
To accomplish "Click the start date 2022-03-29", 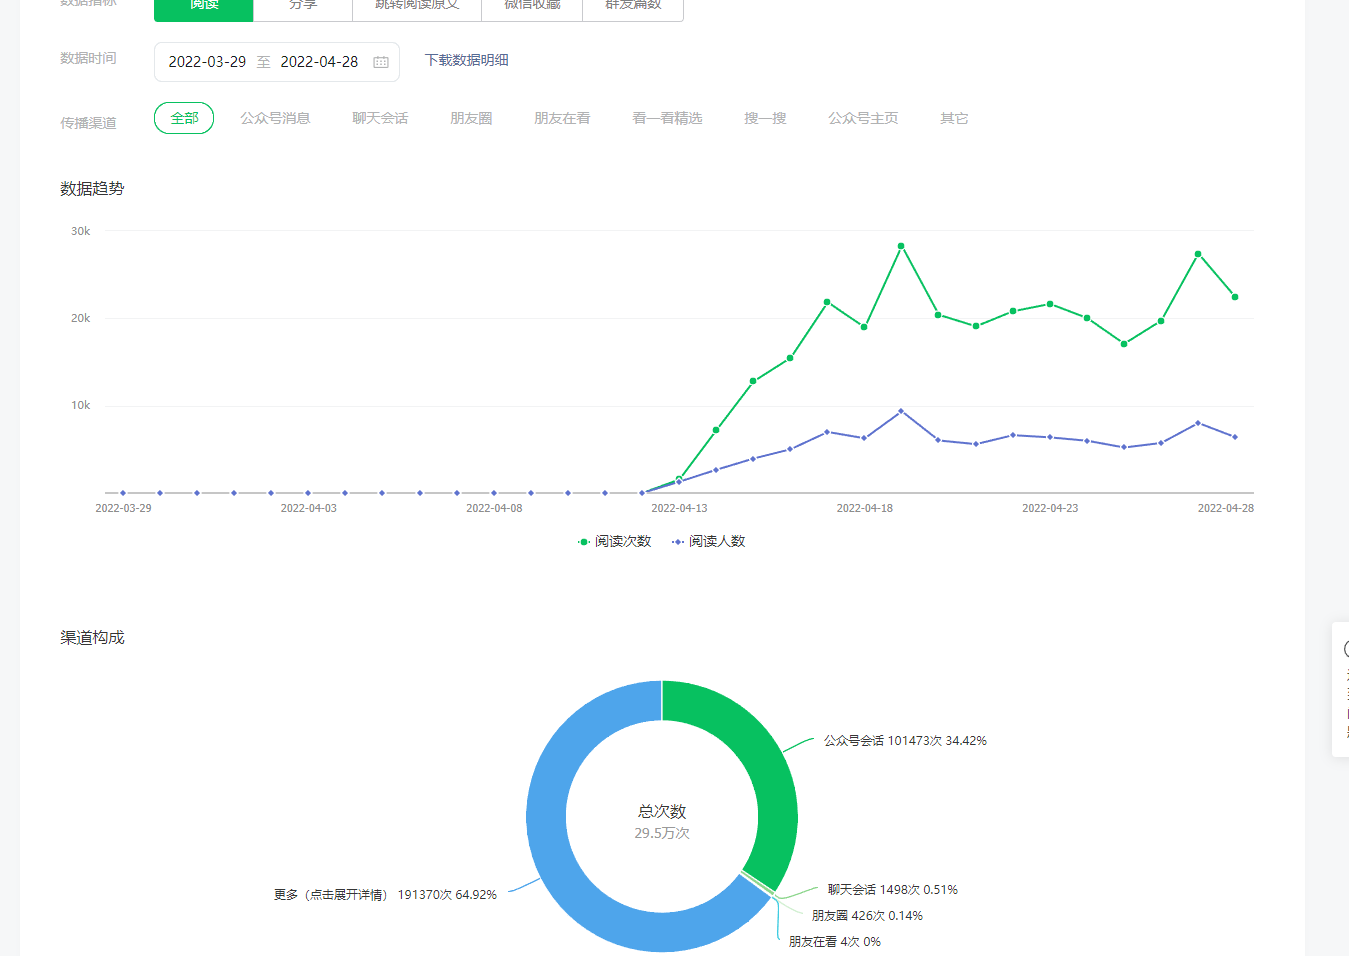I will [207, 62].
